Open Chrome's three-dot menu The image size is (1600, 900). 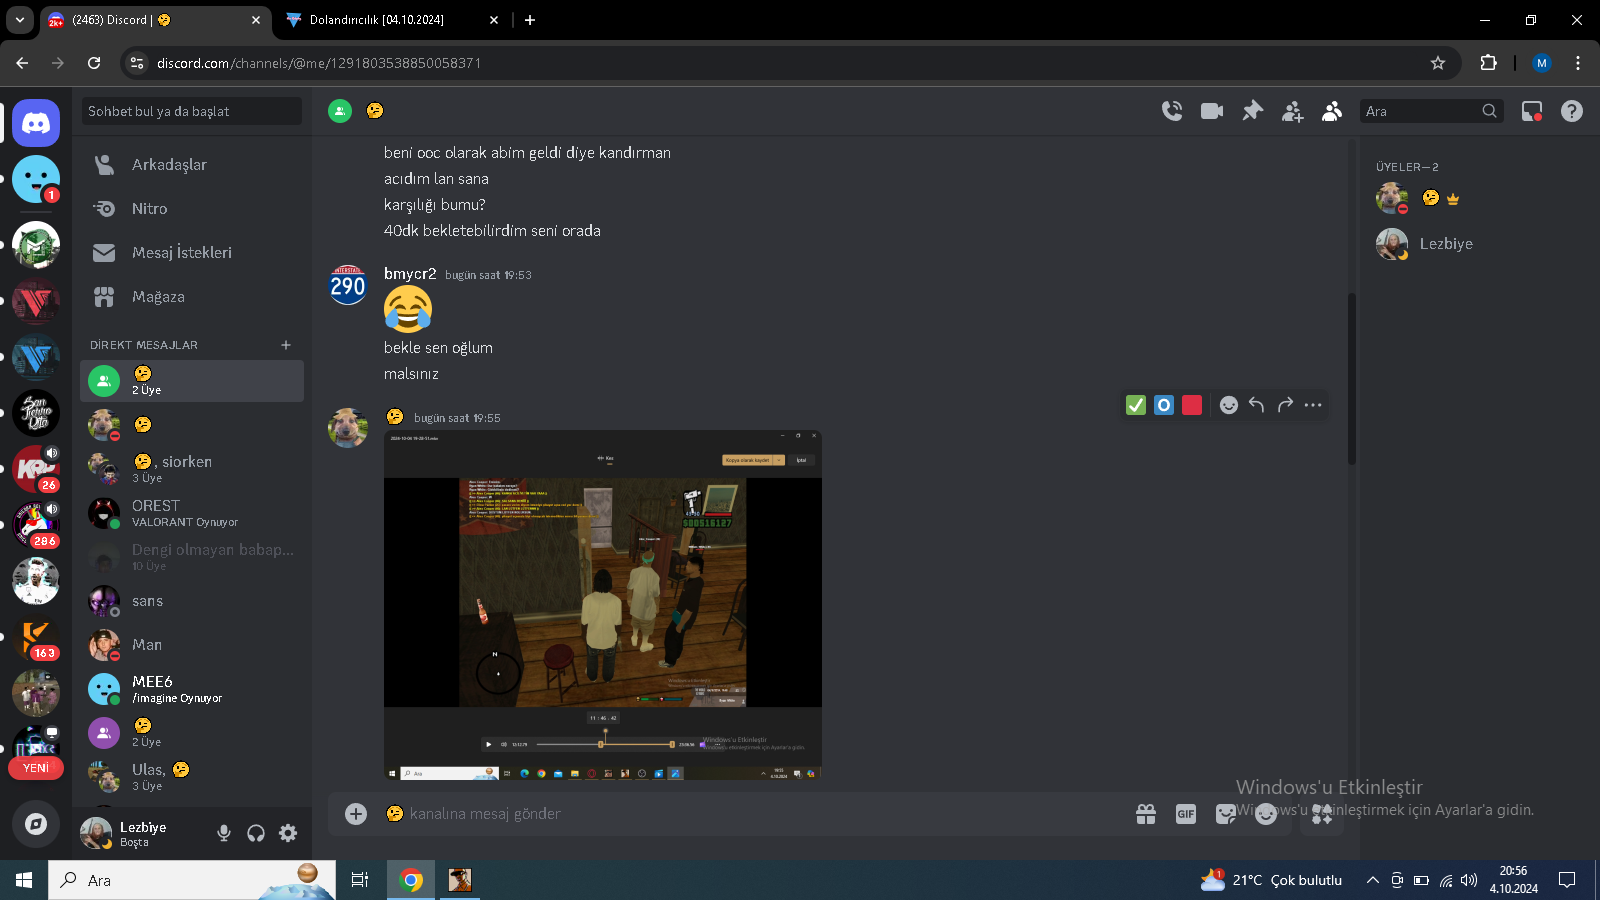pos(1578,63)
